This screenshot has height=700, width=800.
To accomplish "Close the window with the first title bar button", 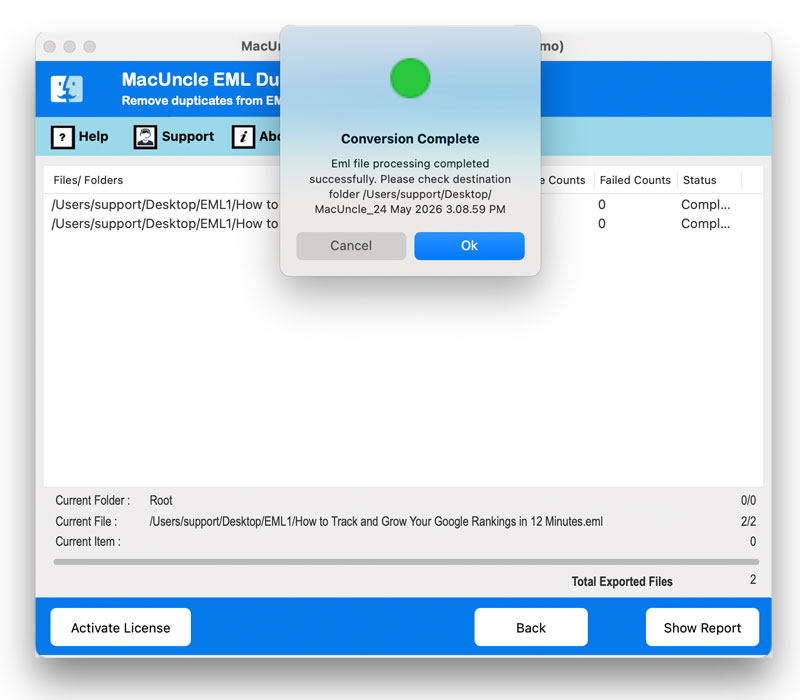I will pos(49,46).
